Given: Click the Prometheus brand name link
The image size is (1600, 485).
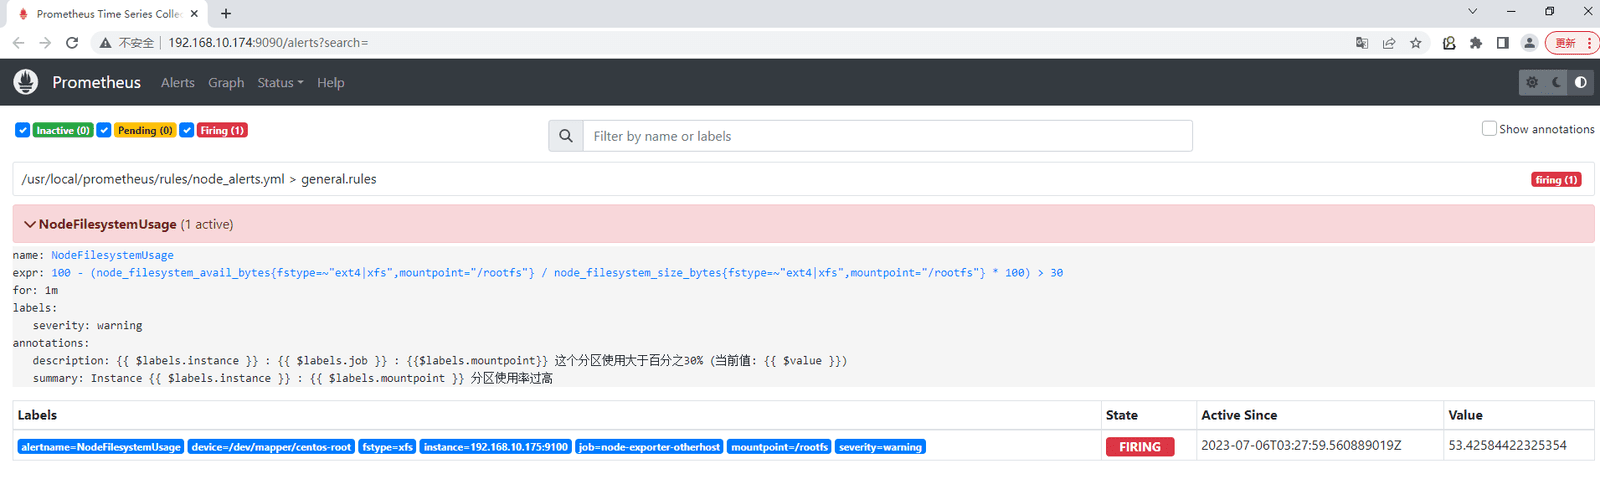Looking at the screenshot, I should pos(96,82).
